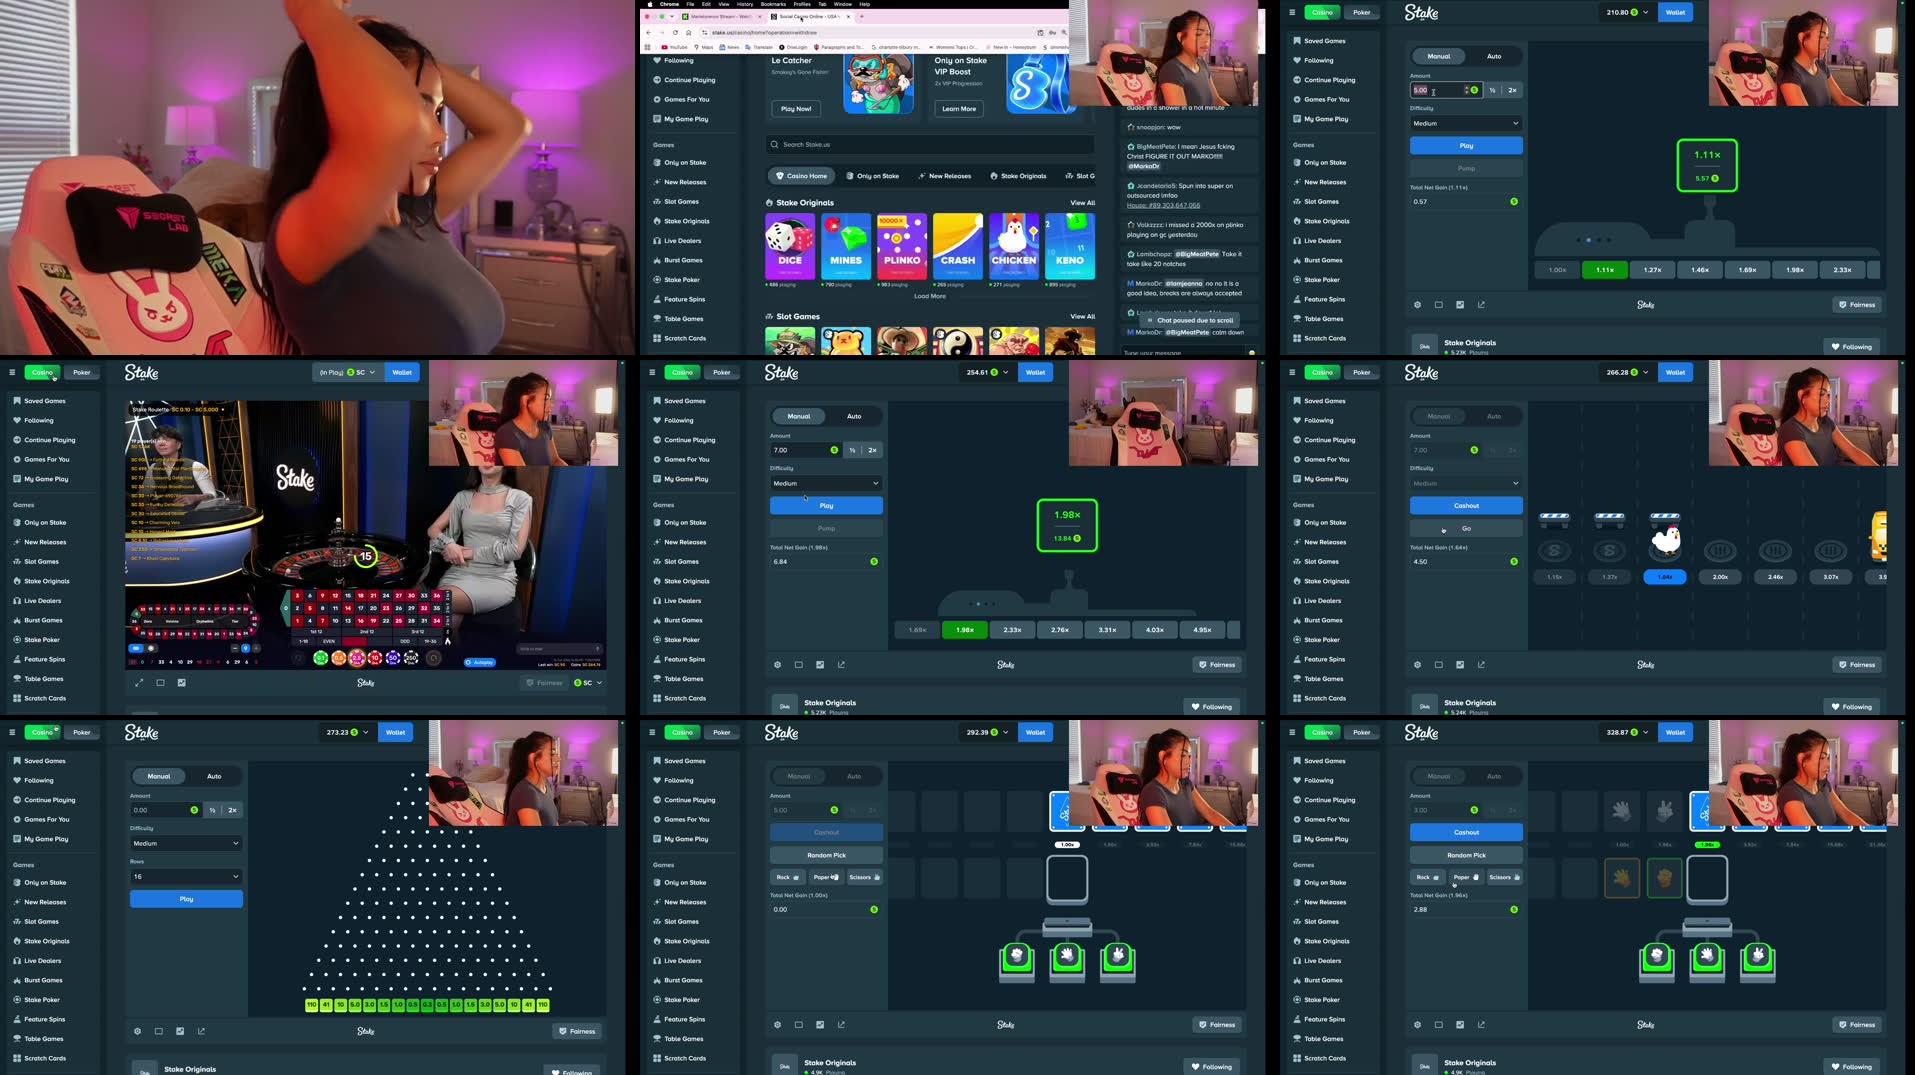Open balance dropdown showing 254.61
1915x1075 pixels.
[987, 372]
